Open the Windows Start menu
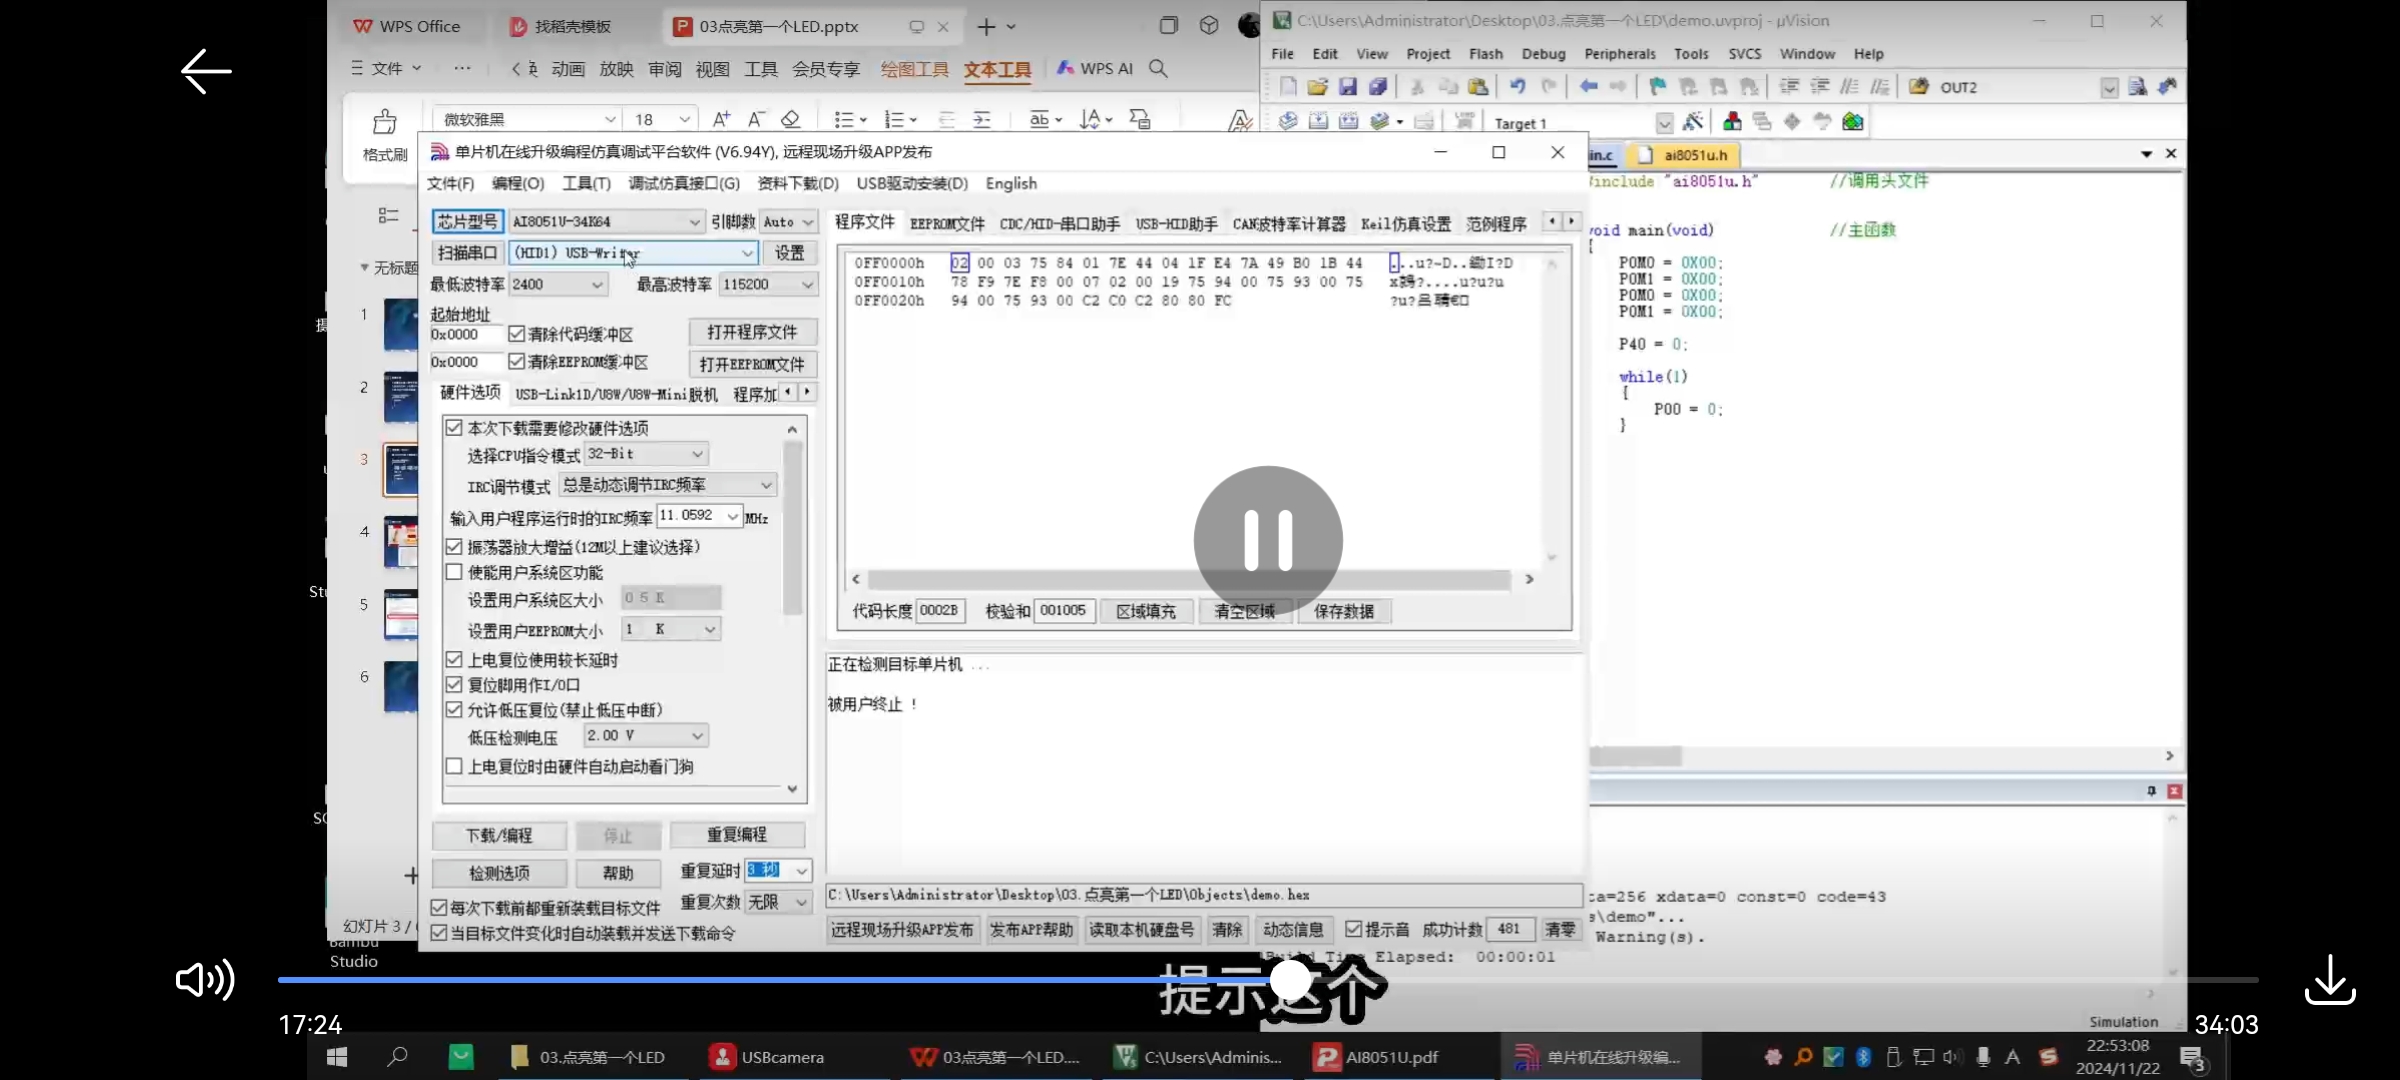Image resolution: width=2400 pixels, height=1080 pixels. 337,1057
